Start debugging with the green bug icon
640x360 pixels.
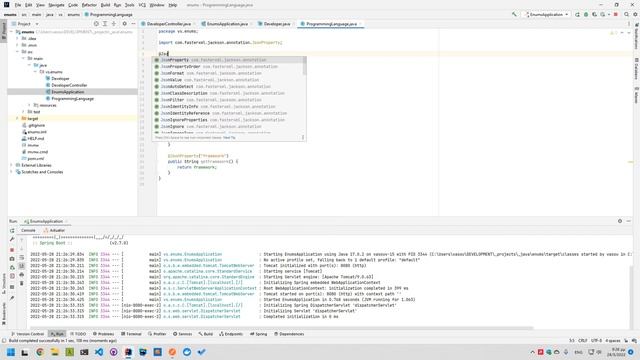click(x=586, y=14)
